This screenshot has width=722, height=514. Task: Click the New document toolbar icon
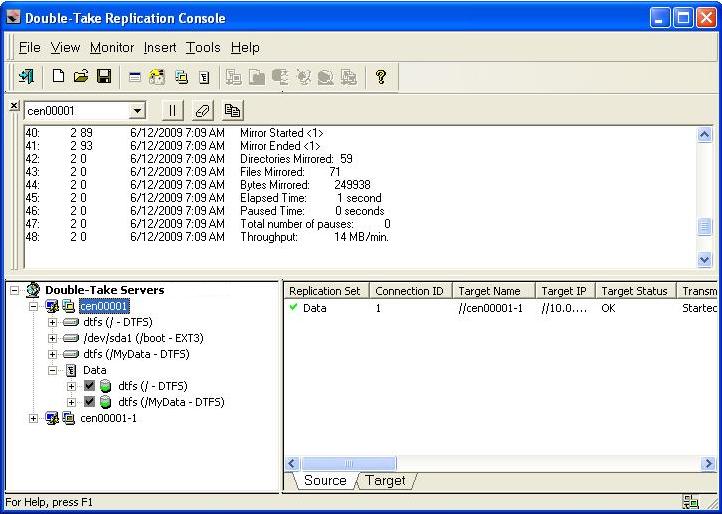[58, 76]
